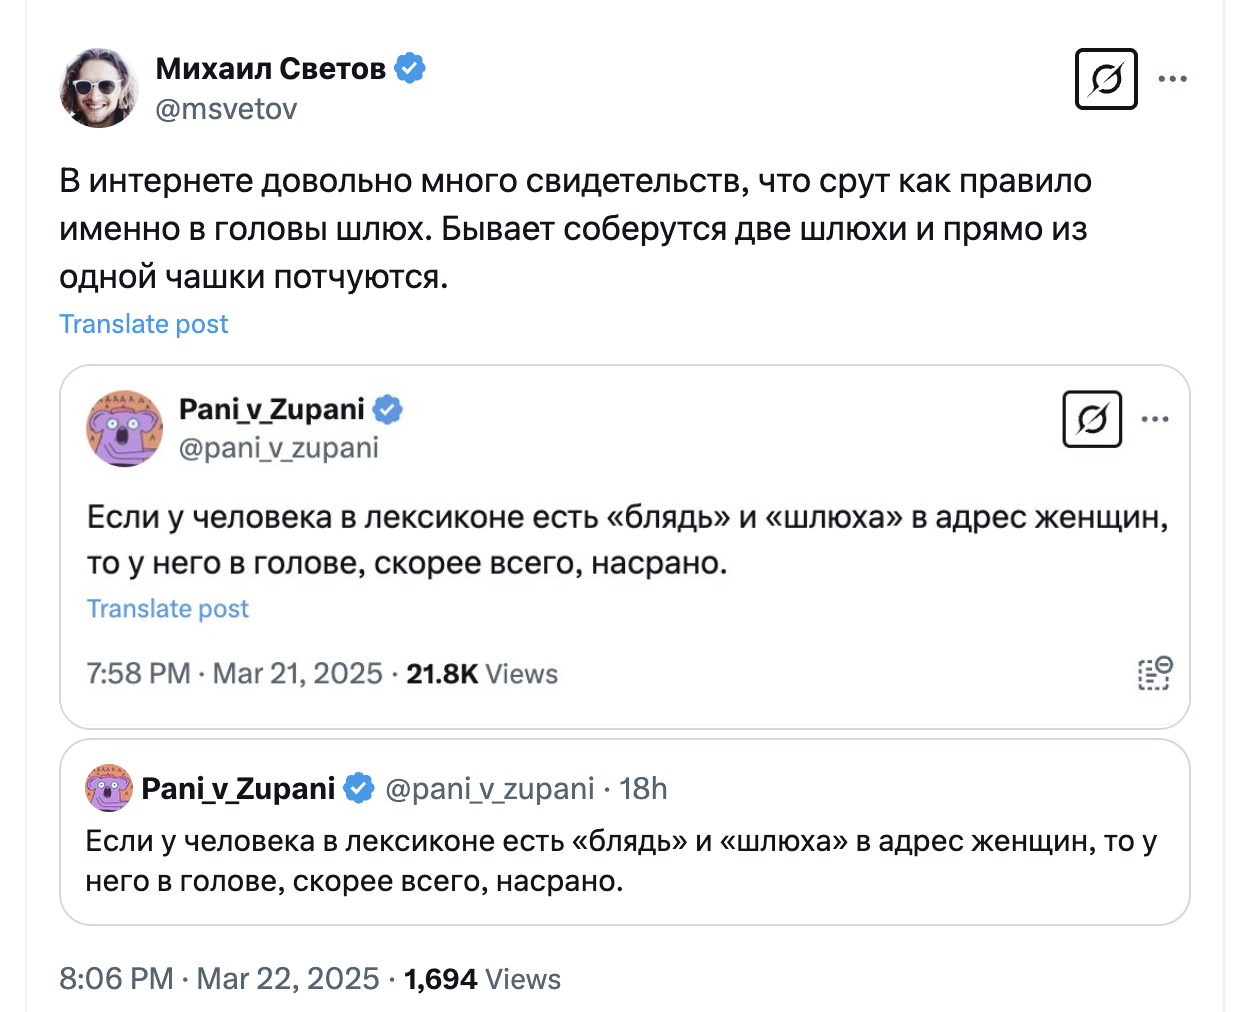This screenshot has height=1012, width=1250.
Task: Click the Grok icon on the main post
Action: [1106, 79]
